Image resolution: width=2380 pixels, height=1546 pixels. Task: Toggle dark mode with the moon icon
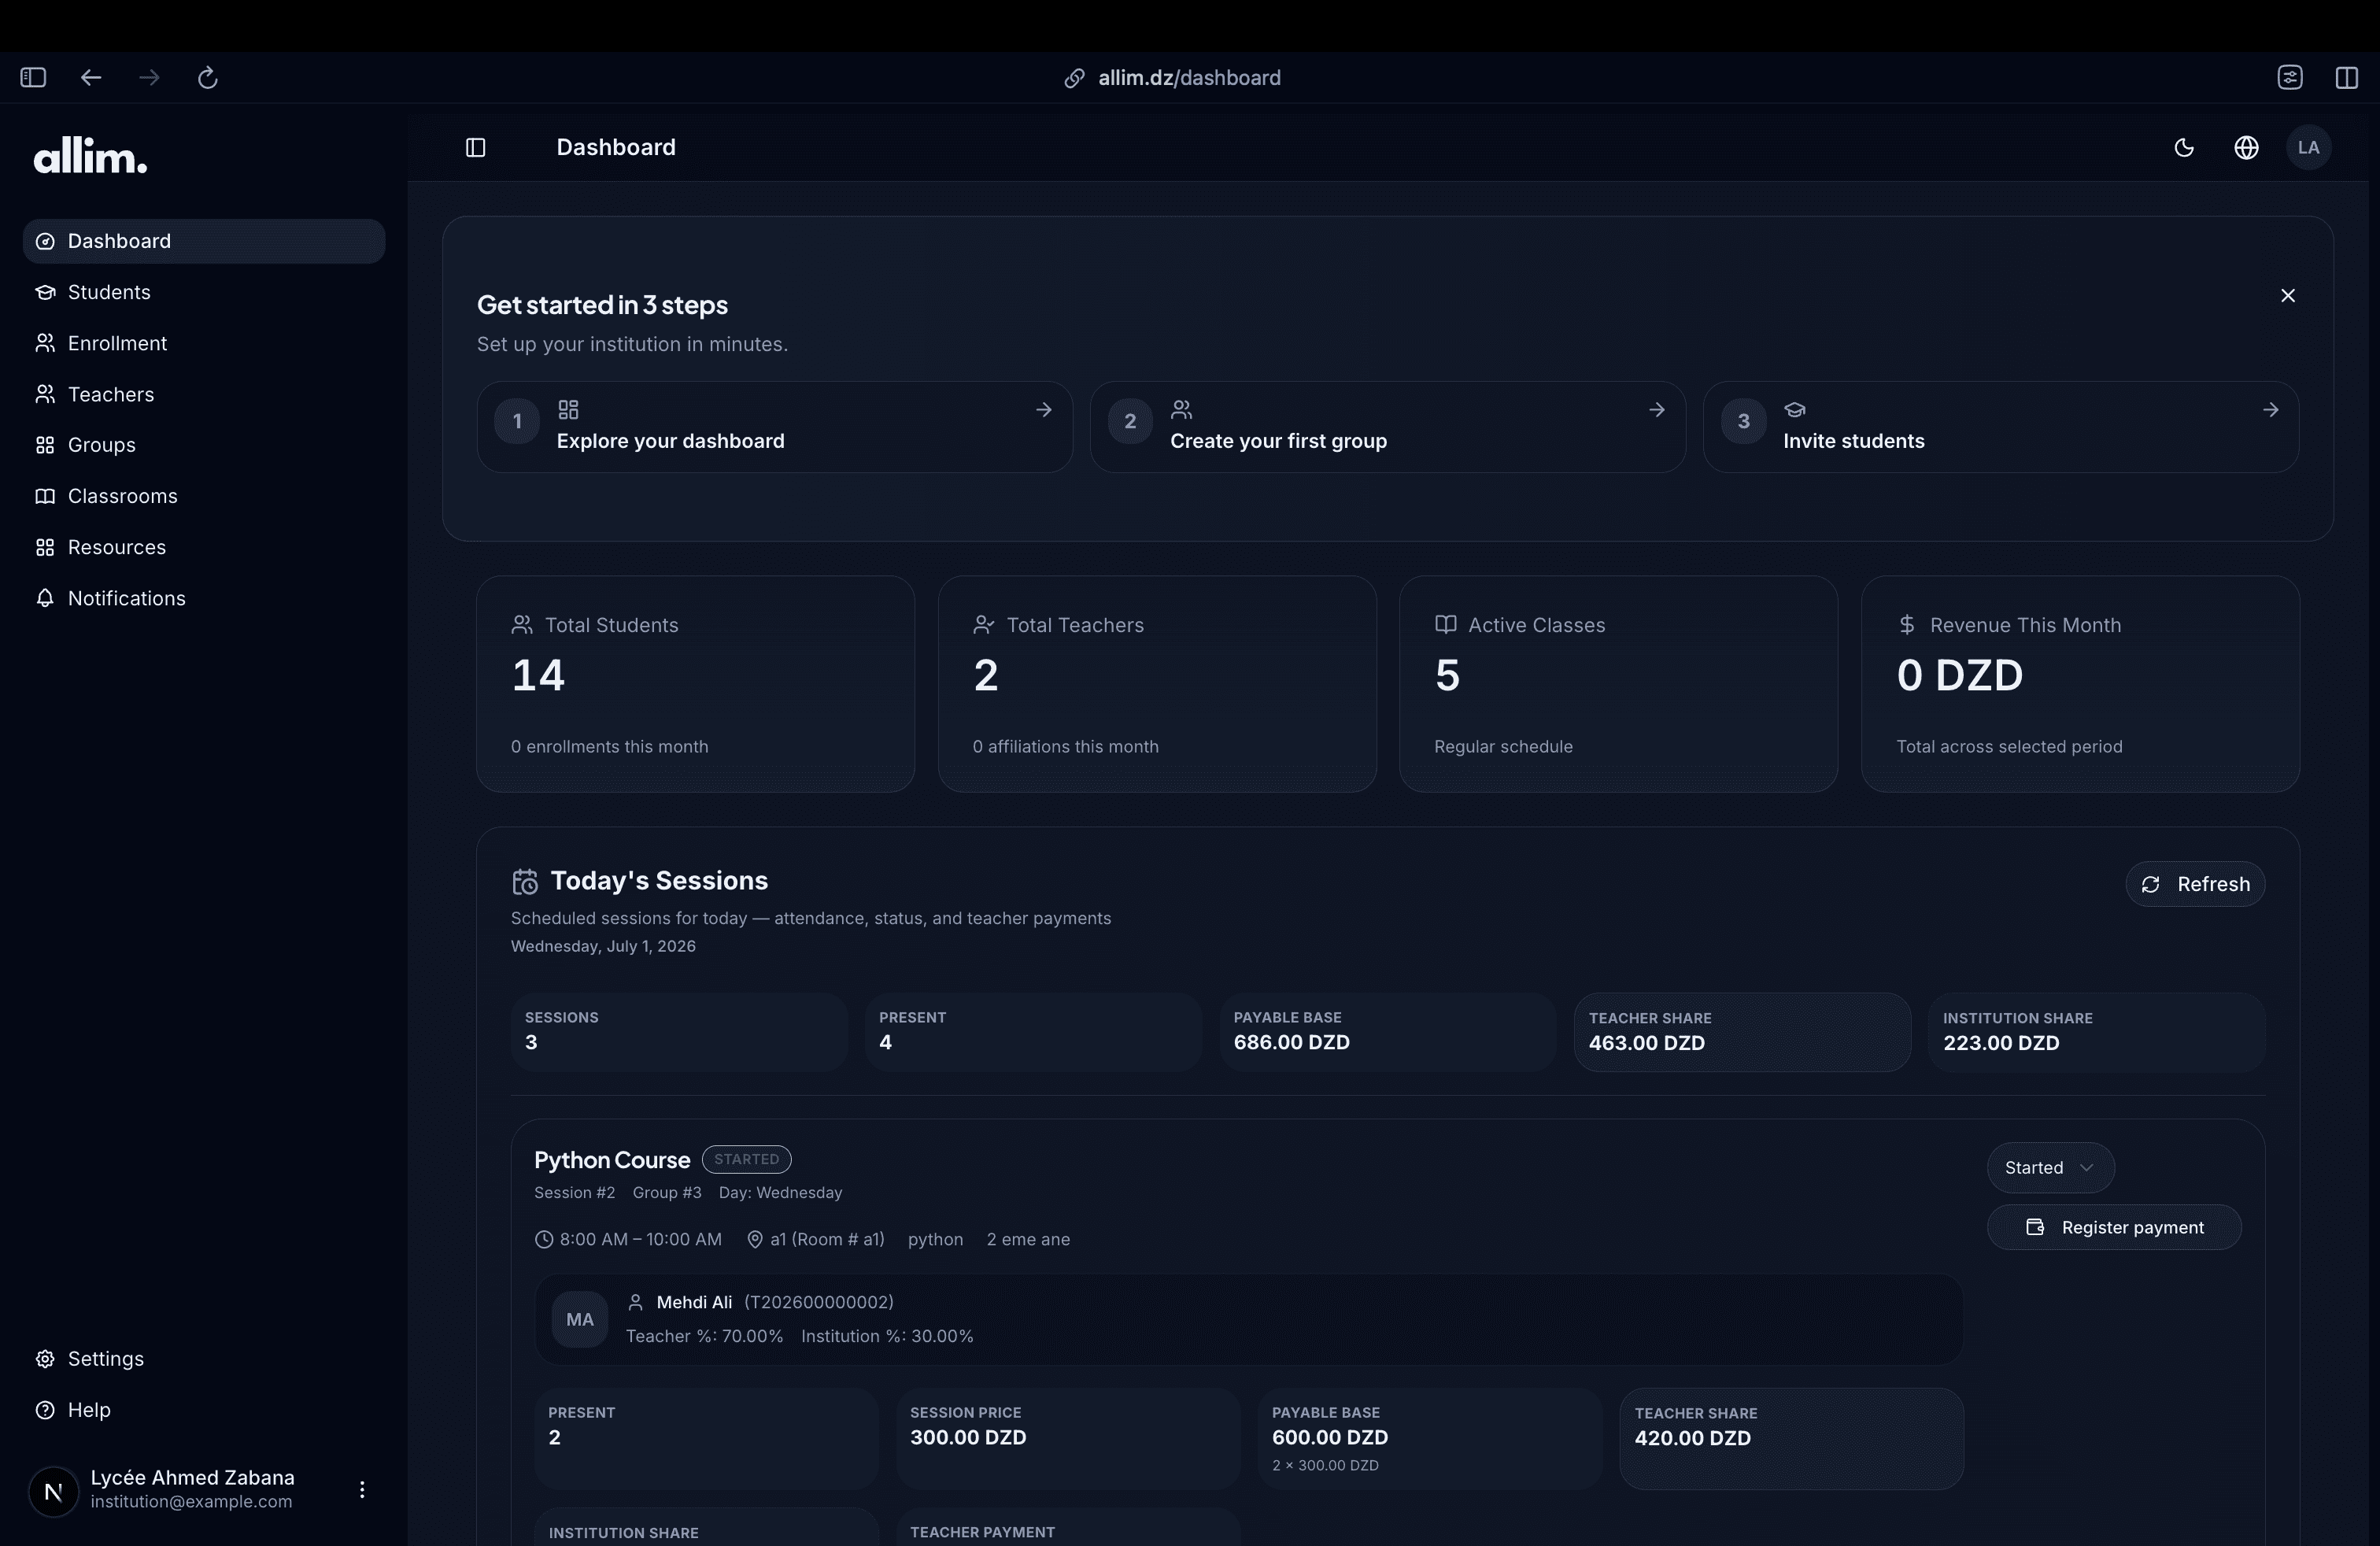(x=2184, y=147)
